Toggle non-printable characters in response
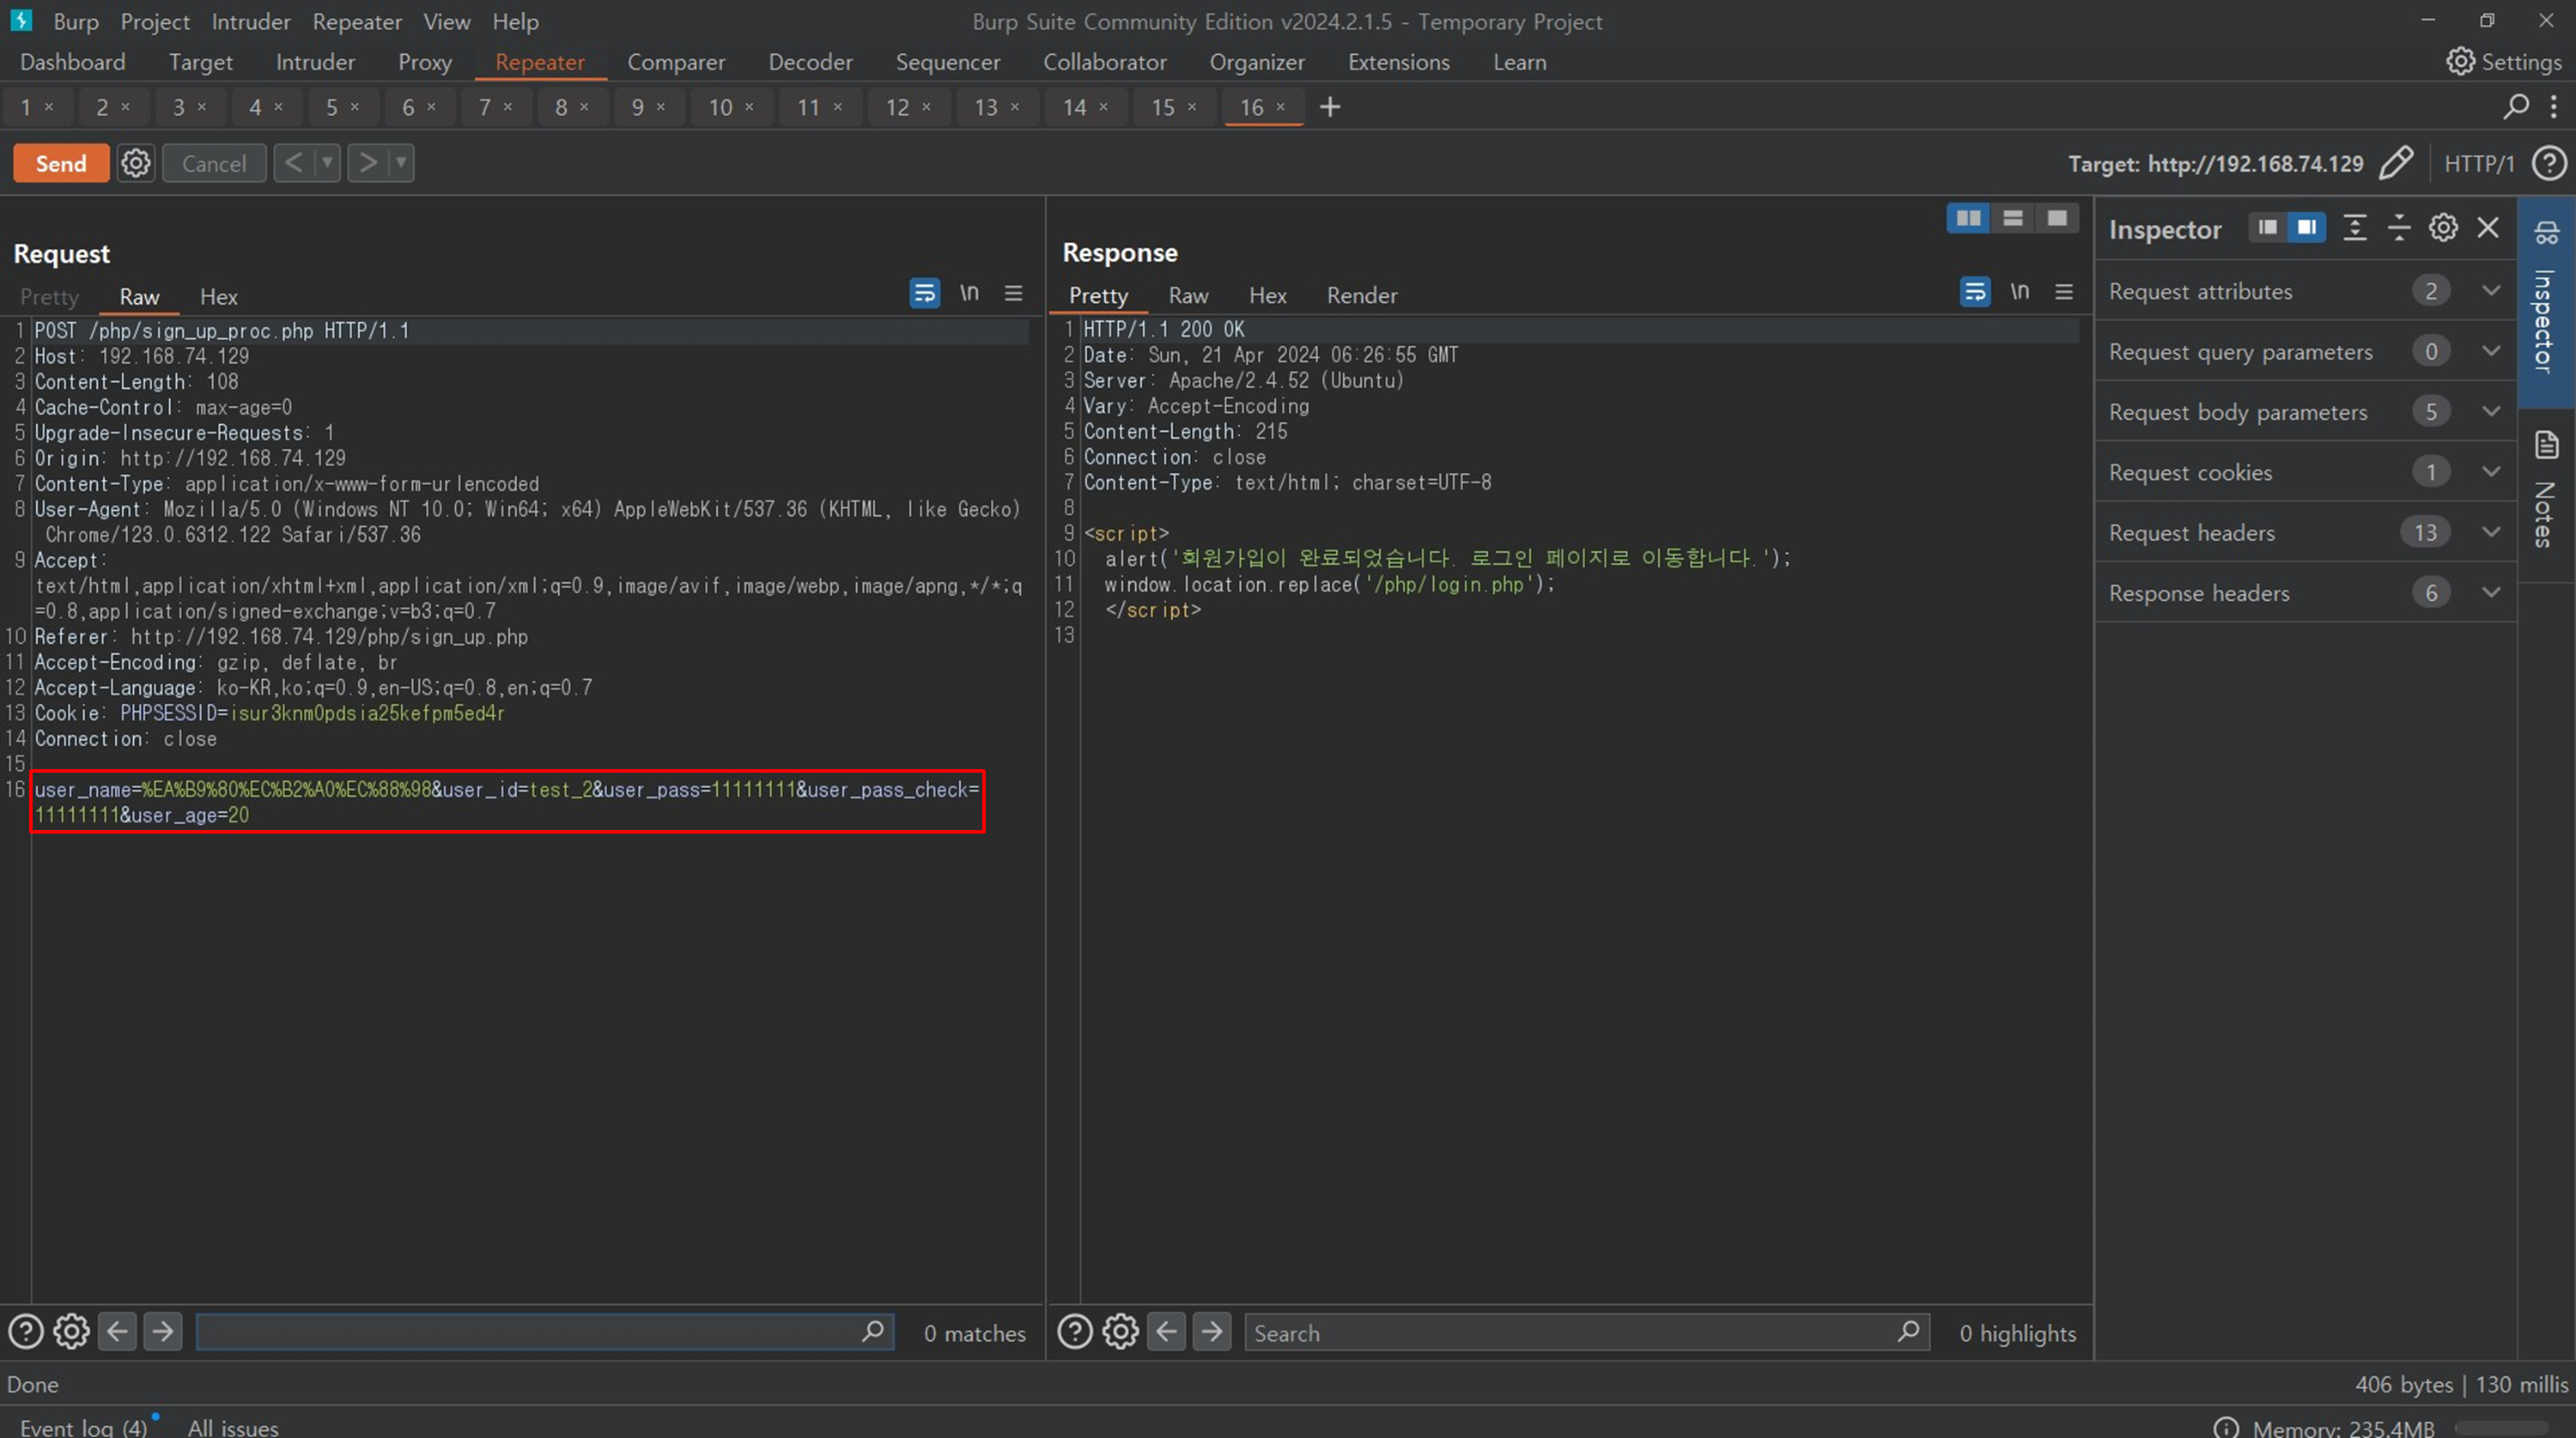 tap(2020, 291)
